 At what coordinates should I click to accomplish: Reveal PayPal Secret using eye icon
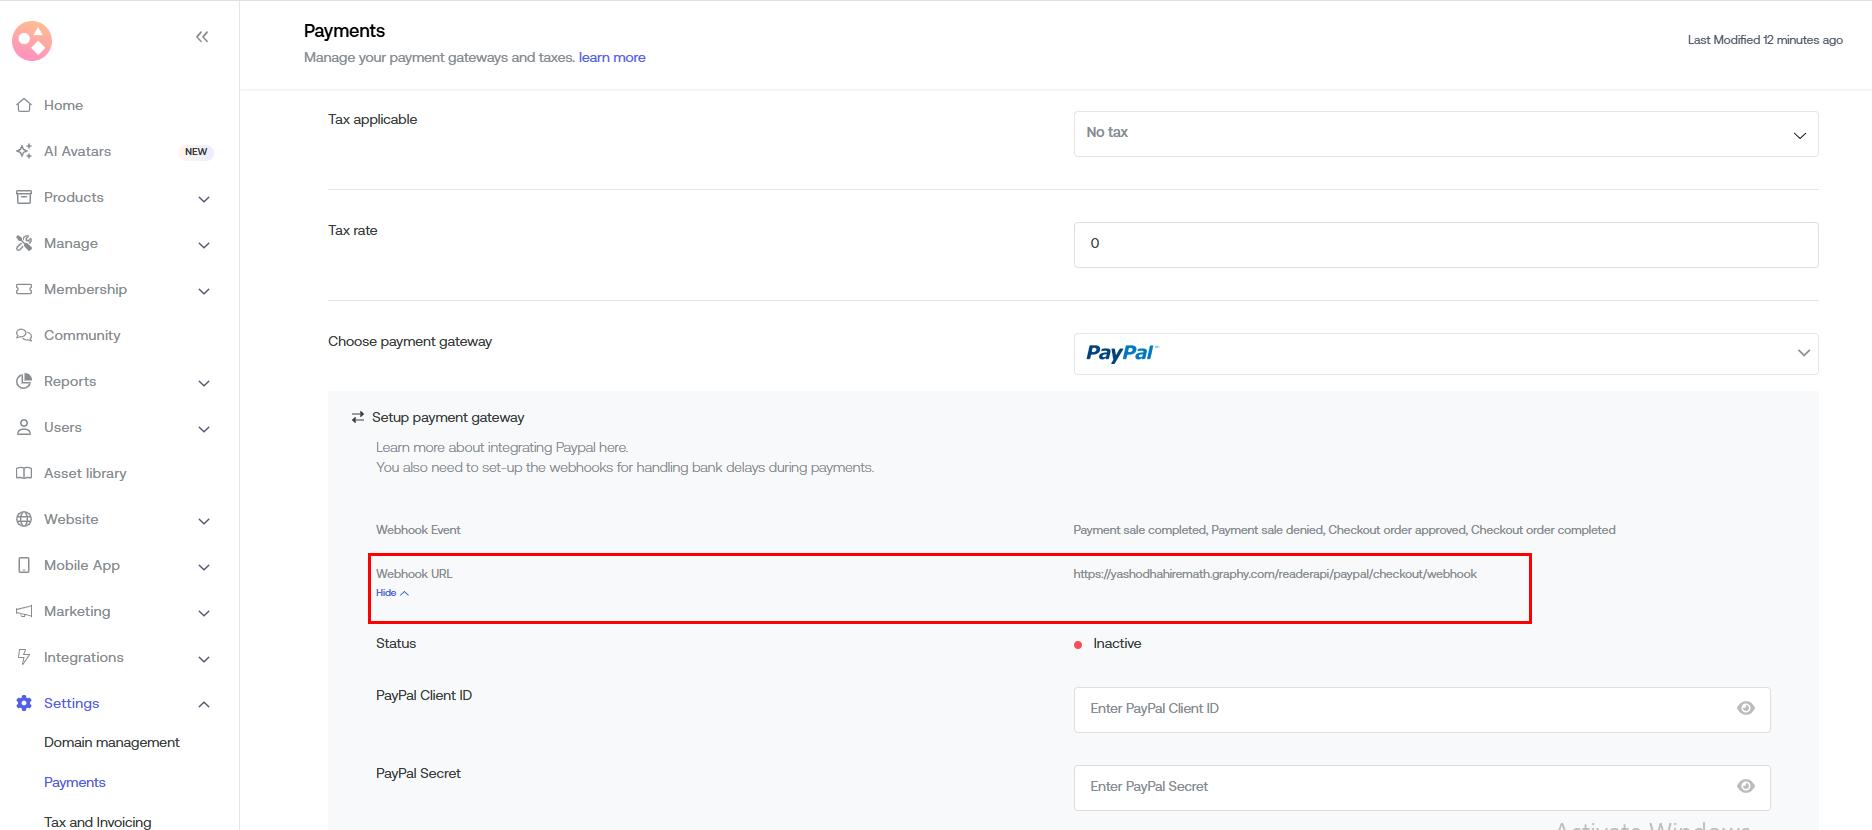tap(1745, 787)
